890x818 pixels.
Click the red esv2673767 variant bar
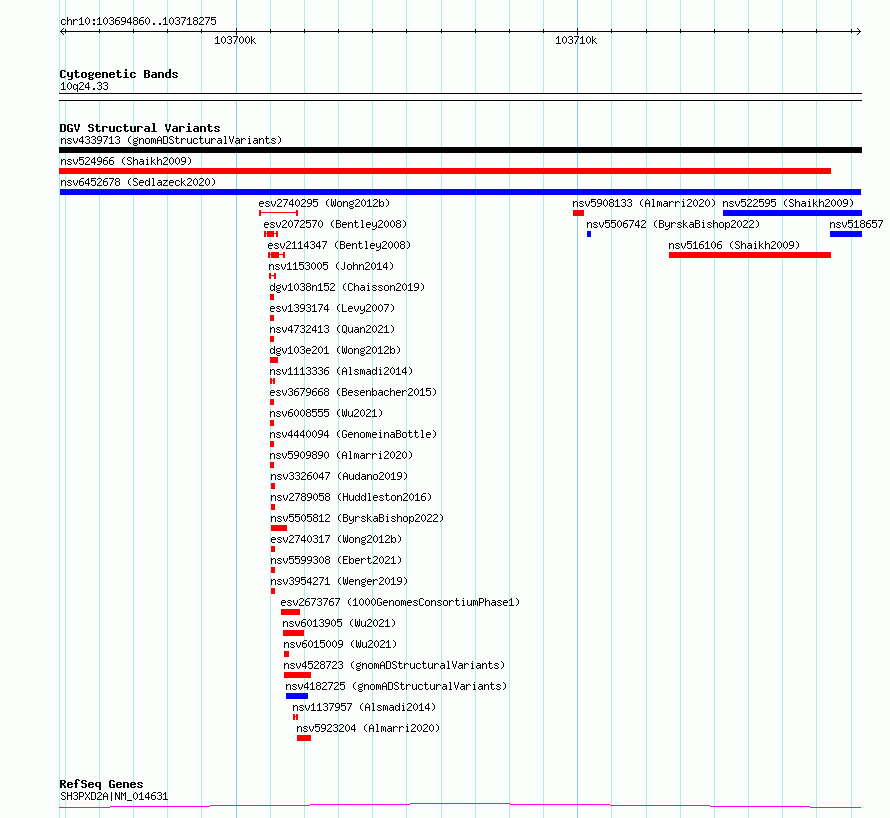pyautogui.click(x=290, y=613)
